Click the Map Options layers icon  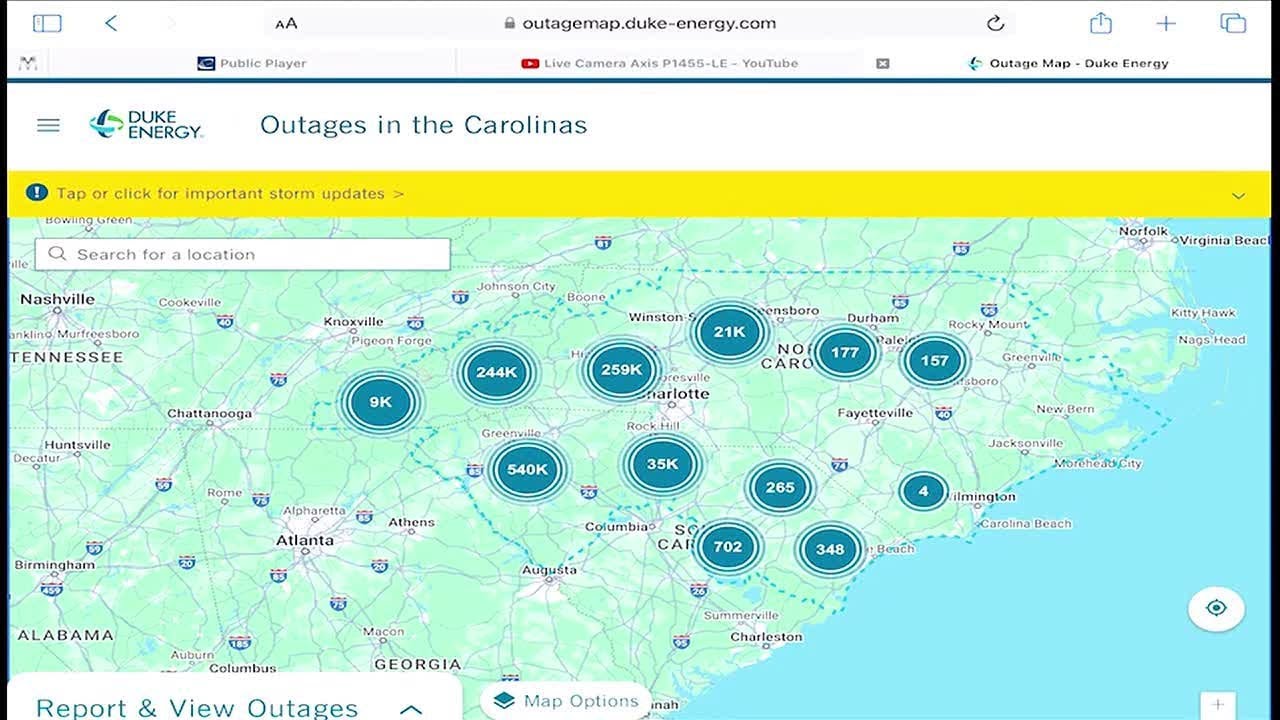pos(504,701)
